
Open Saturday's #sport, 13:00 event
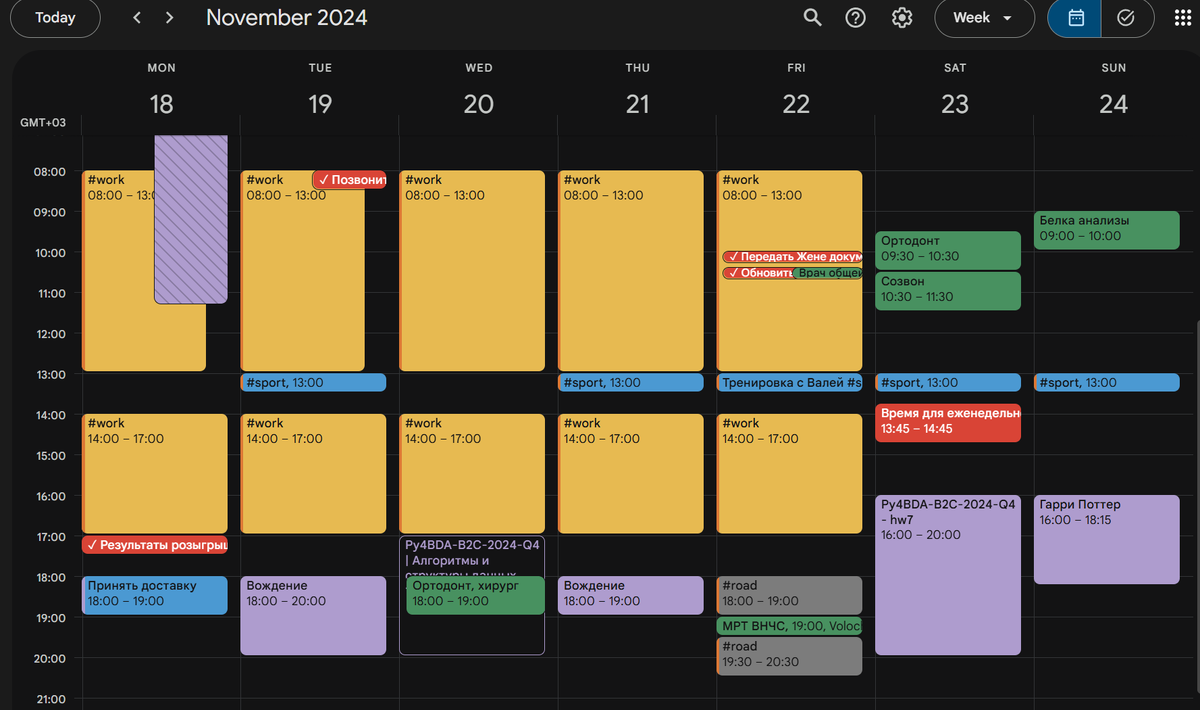pos(948,382)
